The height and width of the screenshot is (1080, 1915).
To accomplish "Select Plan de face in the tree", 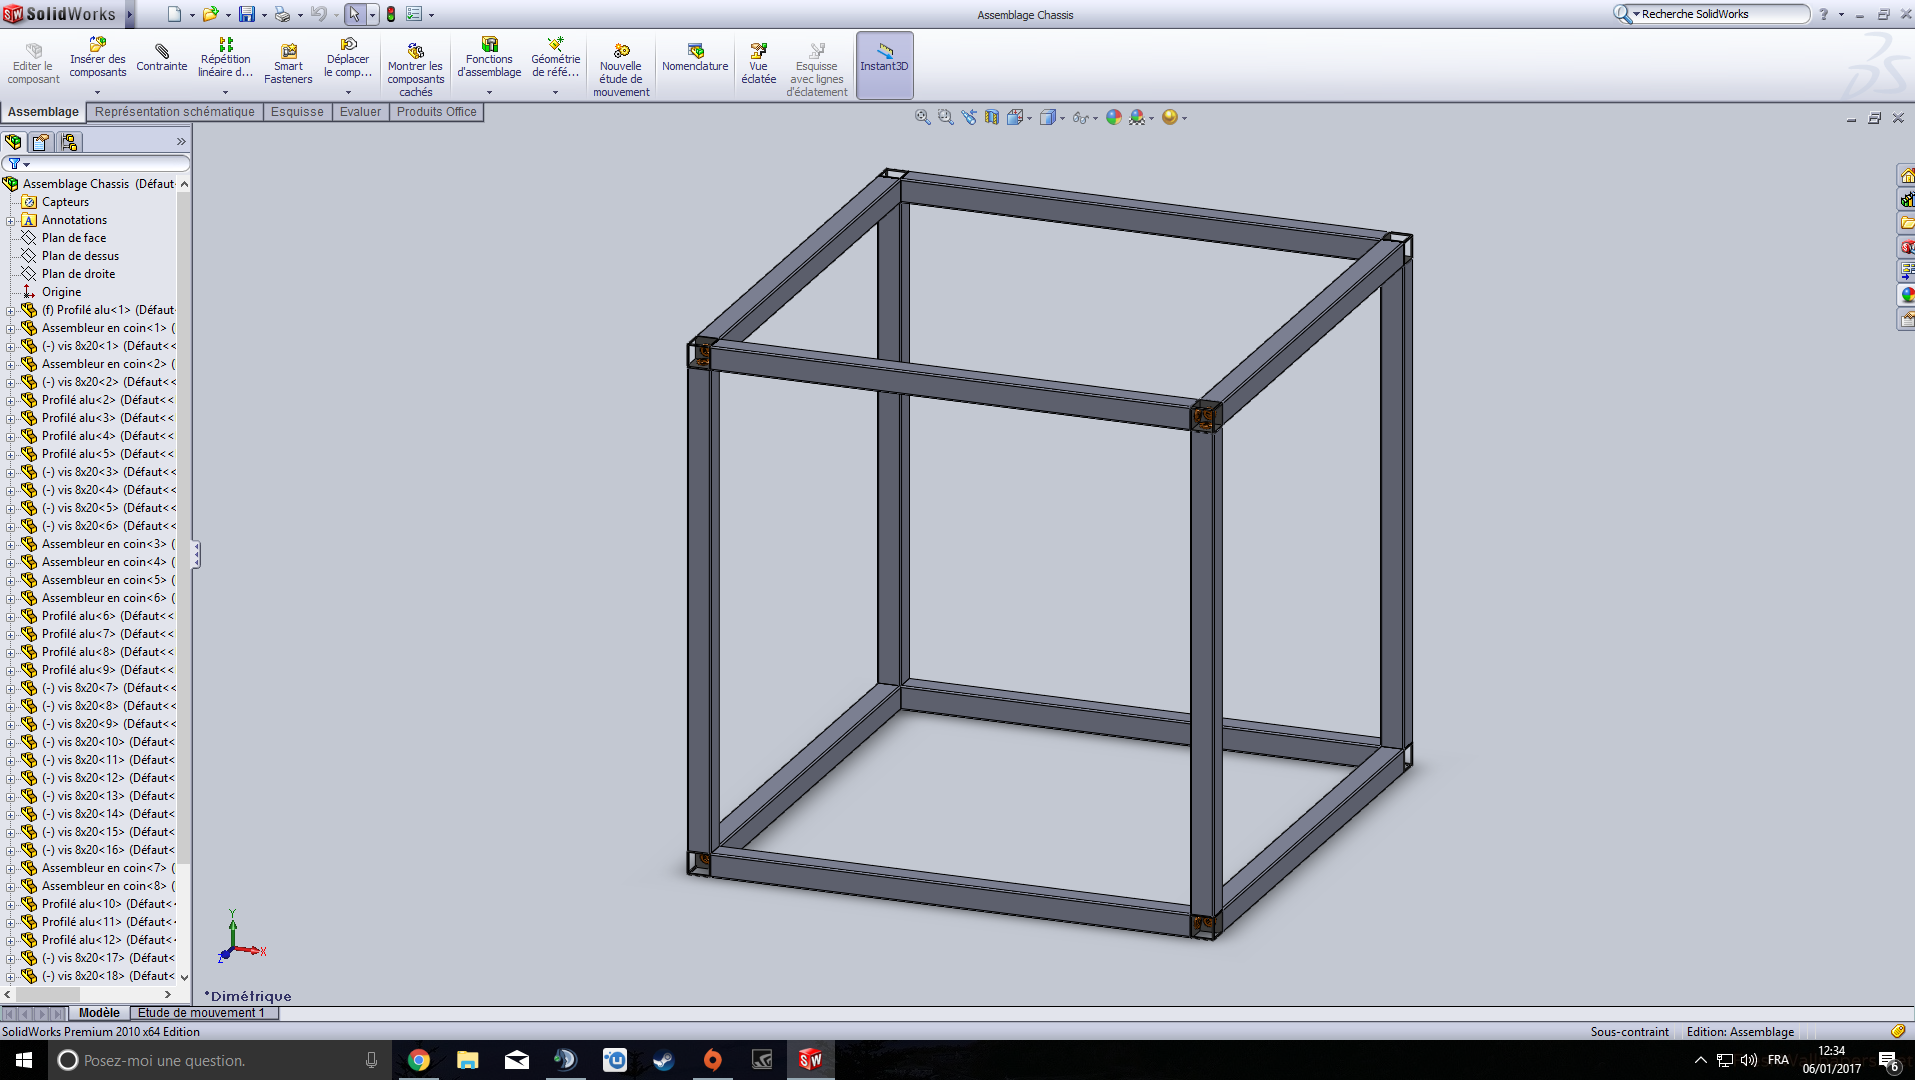I will pos(73,238).
